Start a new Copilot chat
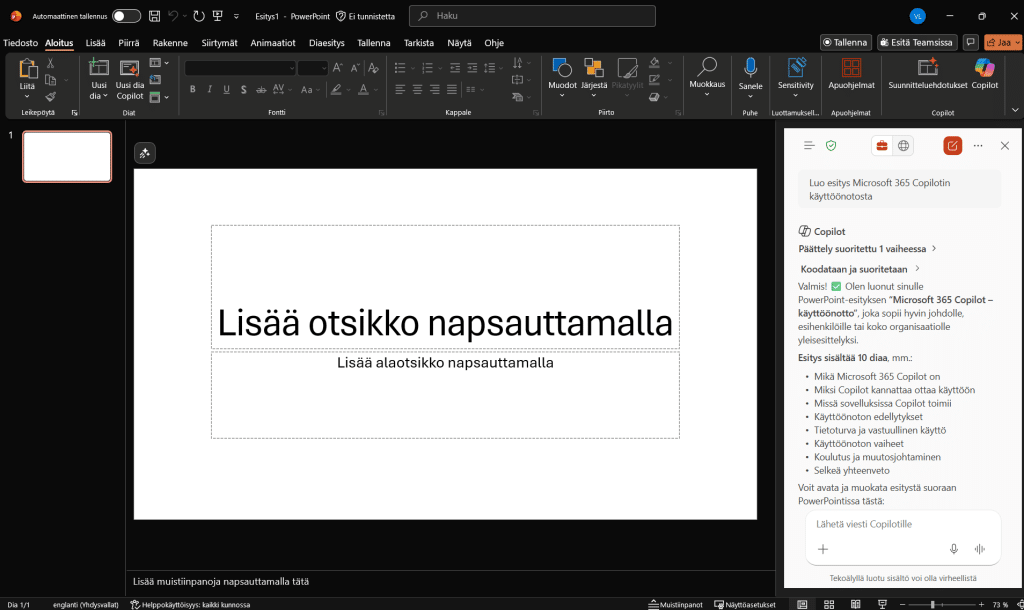The image size is (1024, 610). (952, 146)
